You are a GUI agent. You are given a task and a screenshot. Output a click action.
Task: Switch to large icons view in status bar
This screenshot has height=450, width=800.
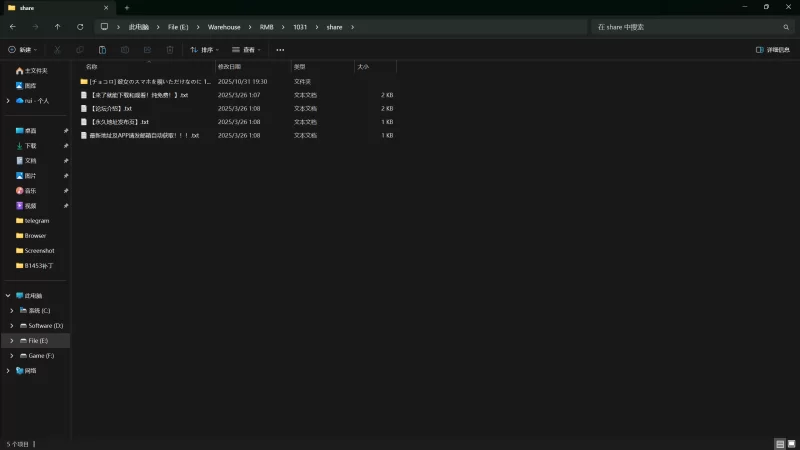(791, 443)
